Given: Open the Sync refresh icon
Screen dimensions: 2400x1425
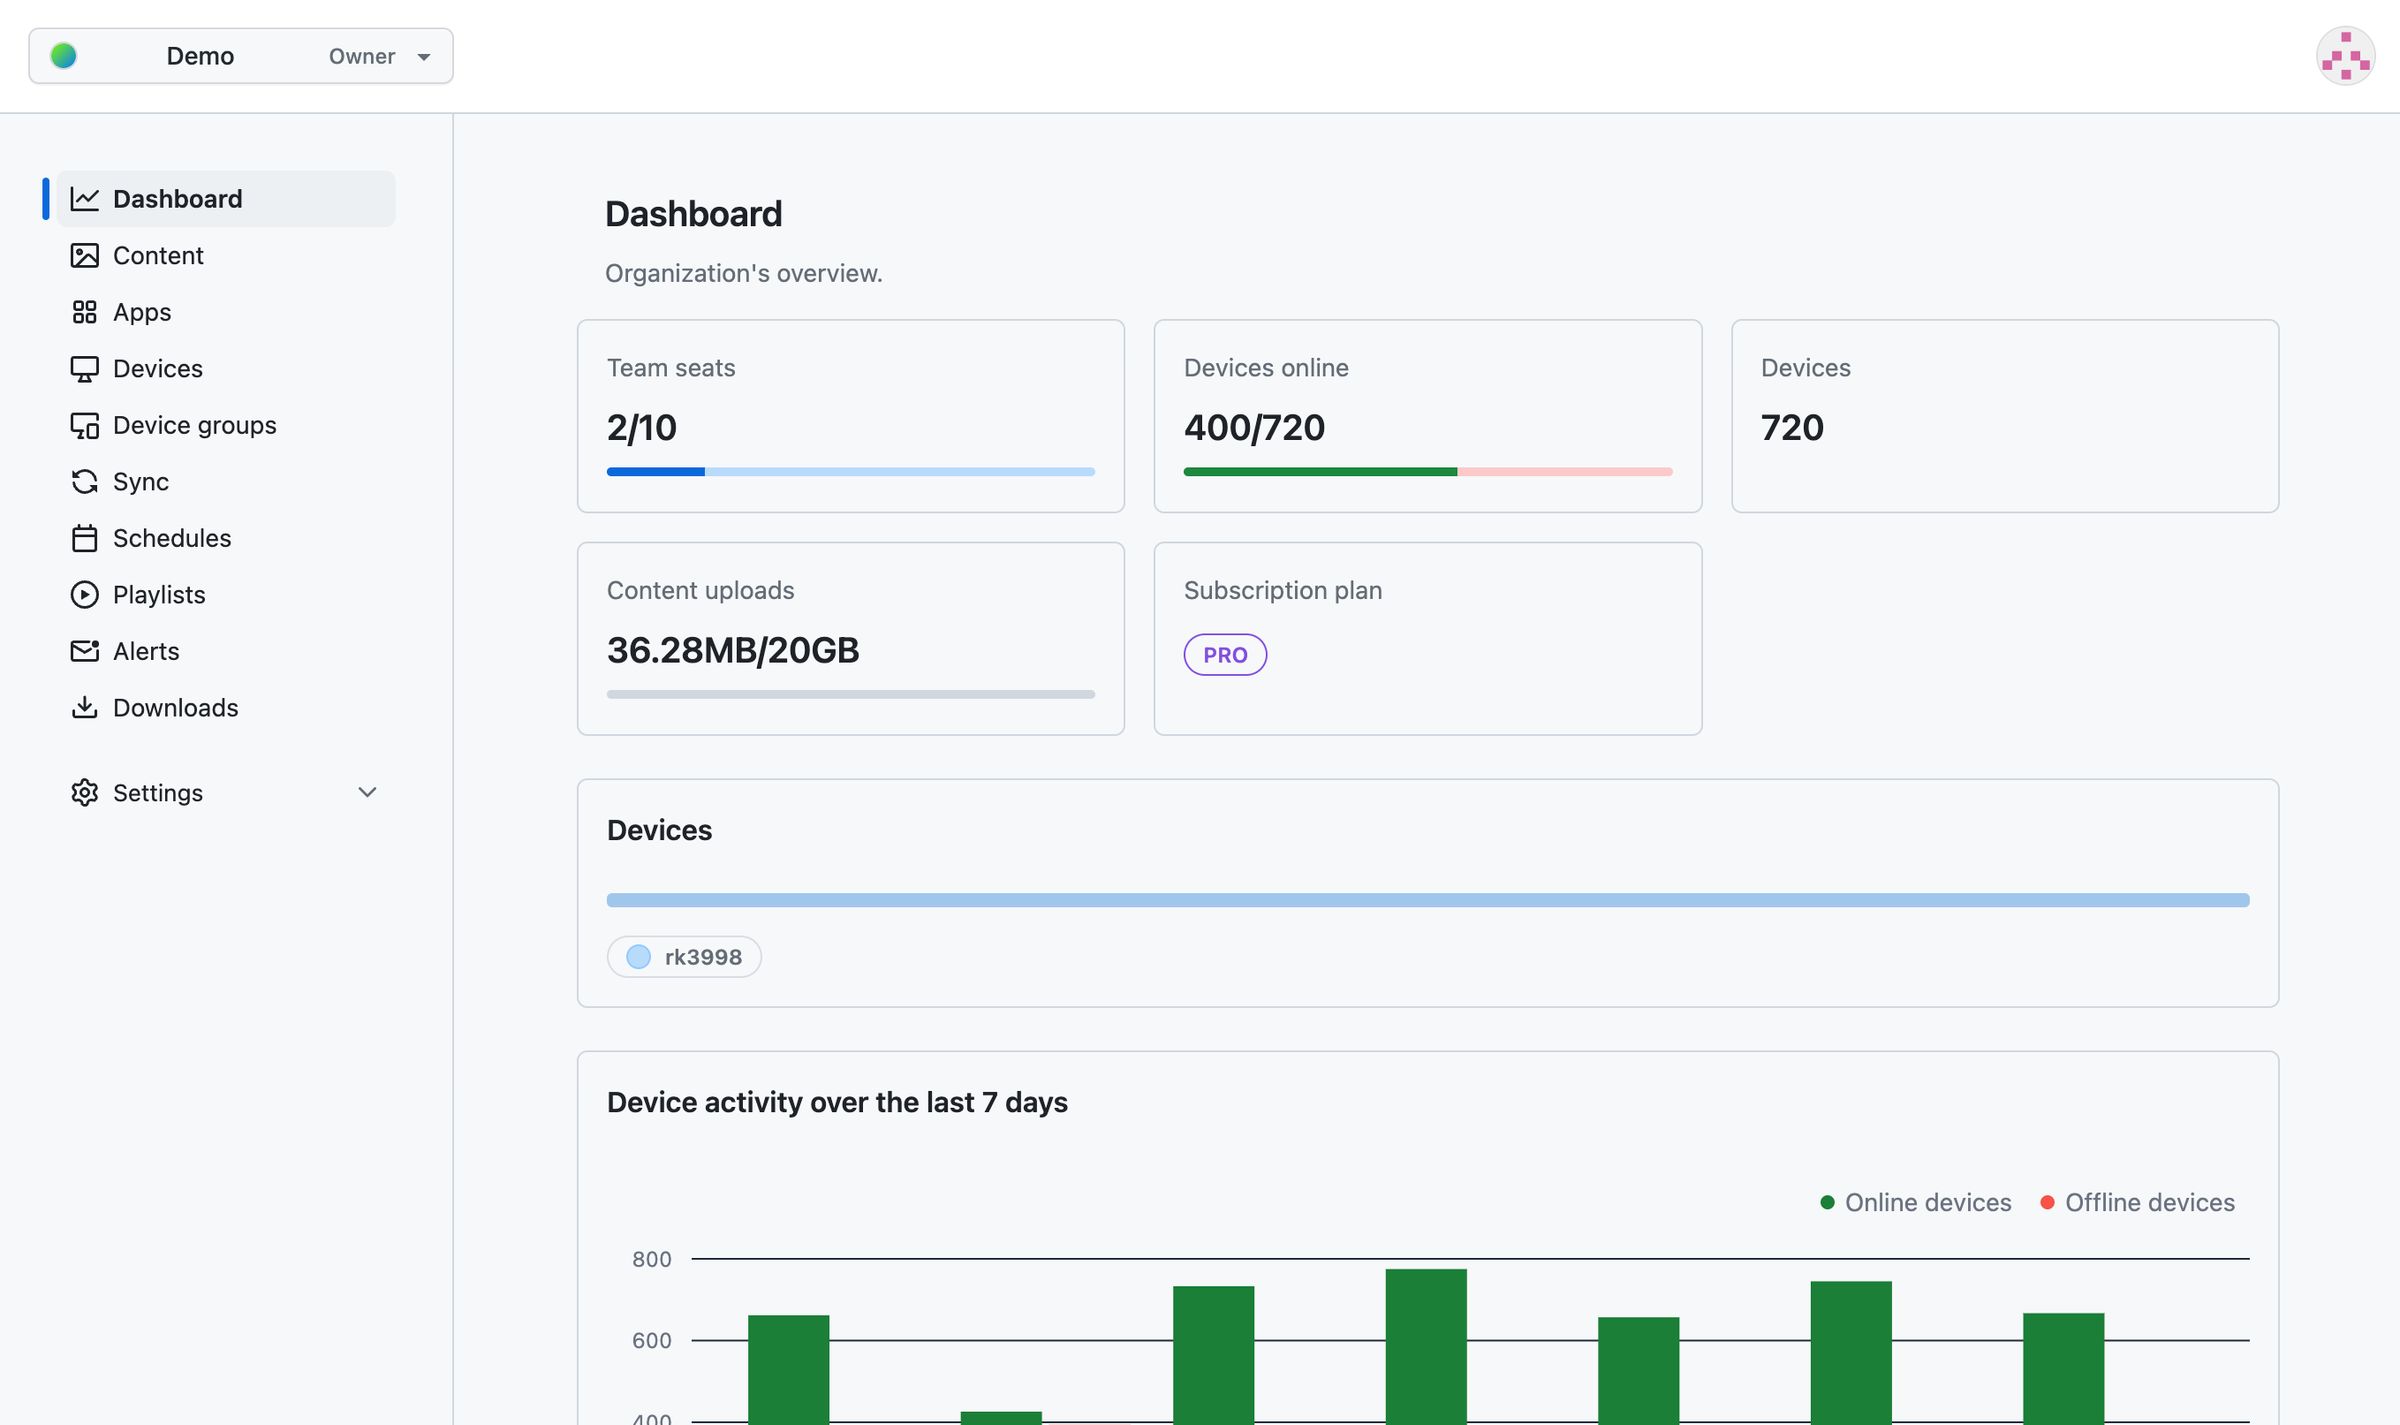Looking at the screenshot, I should click(85, 481).
